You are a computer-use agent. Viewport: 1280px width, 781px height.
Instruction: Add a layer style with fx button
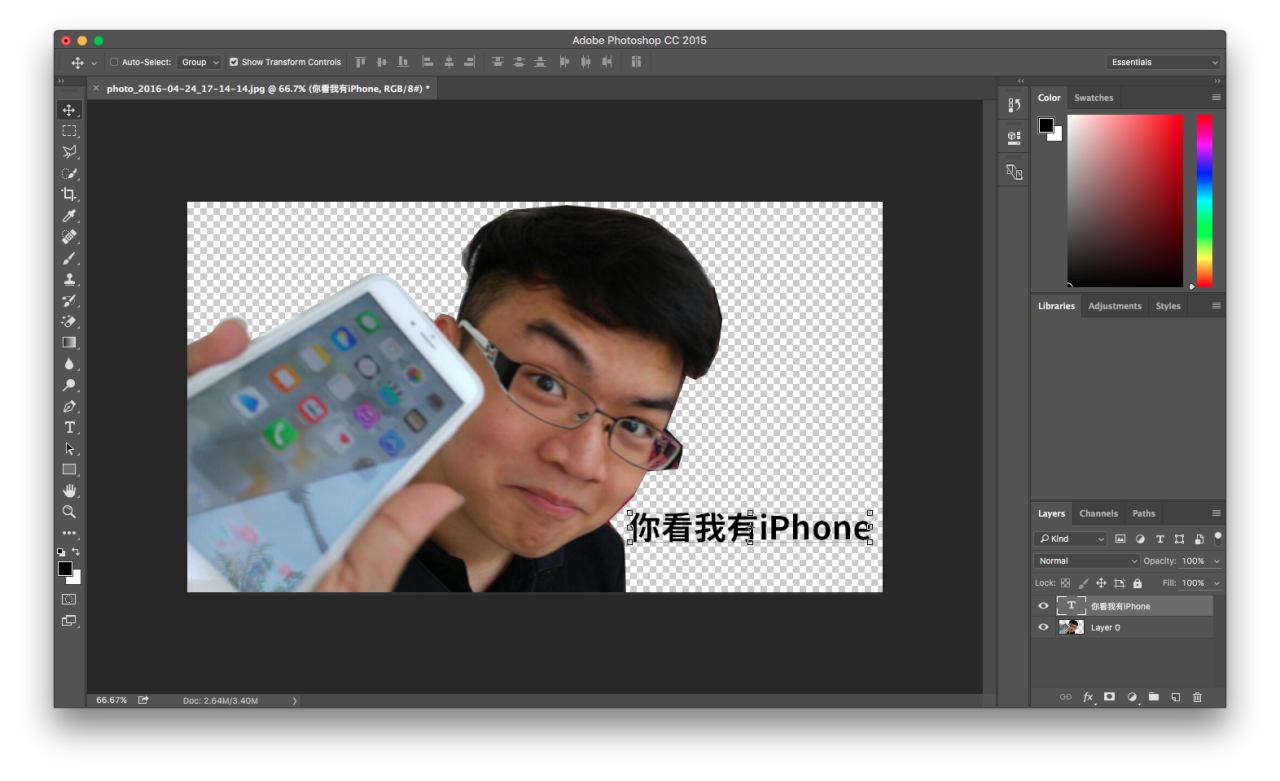[1088, 697]
